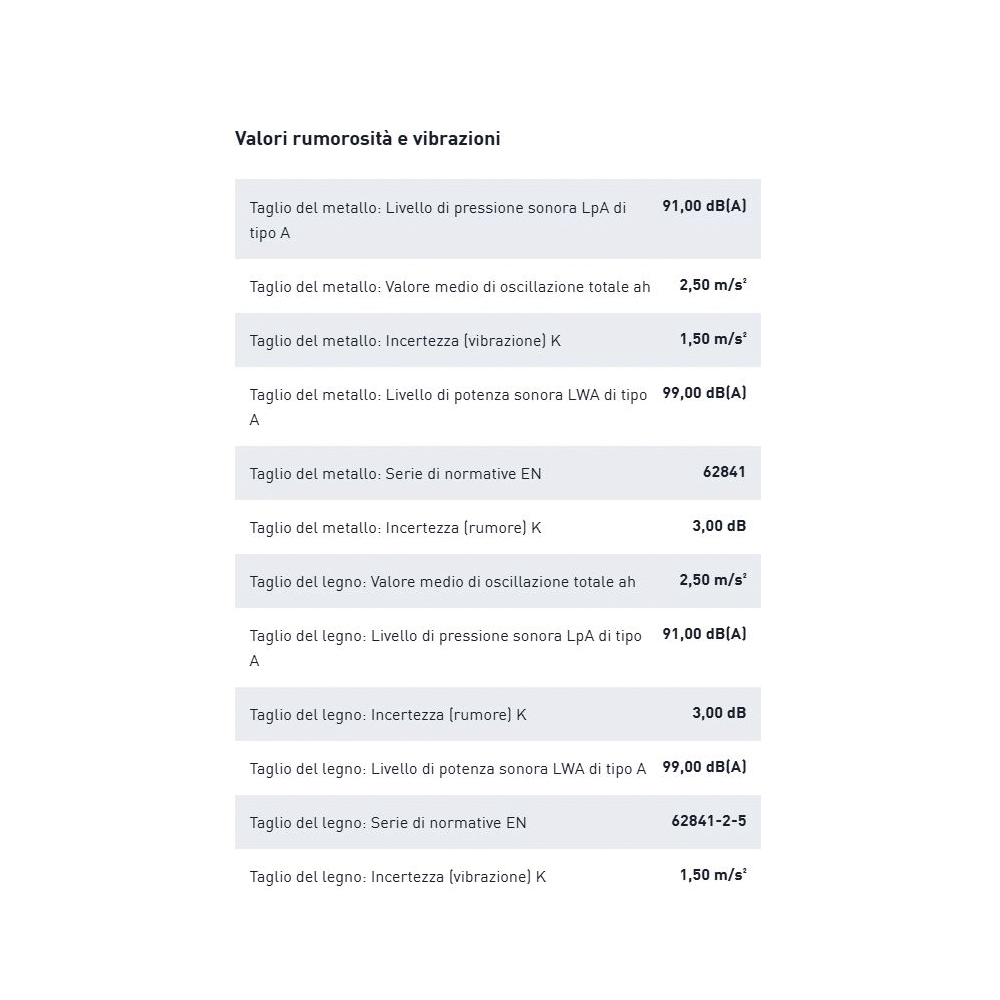Click the 91,00 dB(A) value for wood cutting
Image resolution: width=1000 pixels, height=1000 pixels.
704,634
